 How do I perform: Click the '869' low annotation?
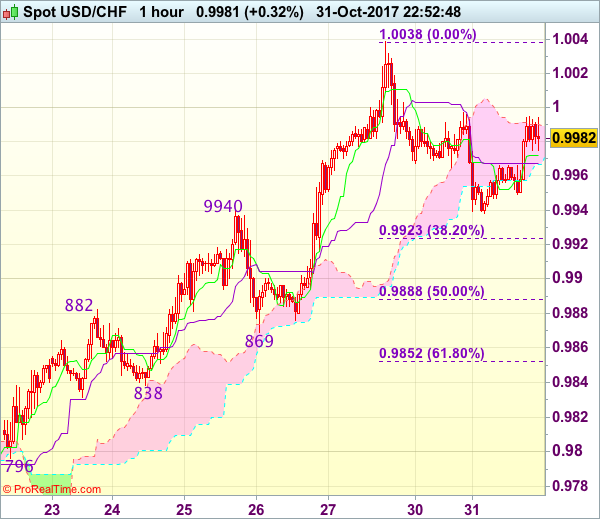point(259,341)
